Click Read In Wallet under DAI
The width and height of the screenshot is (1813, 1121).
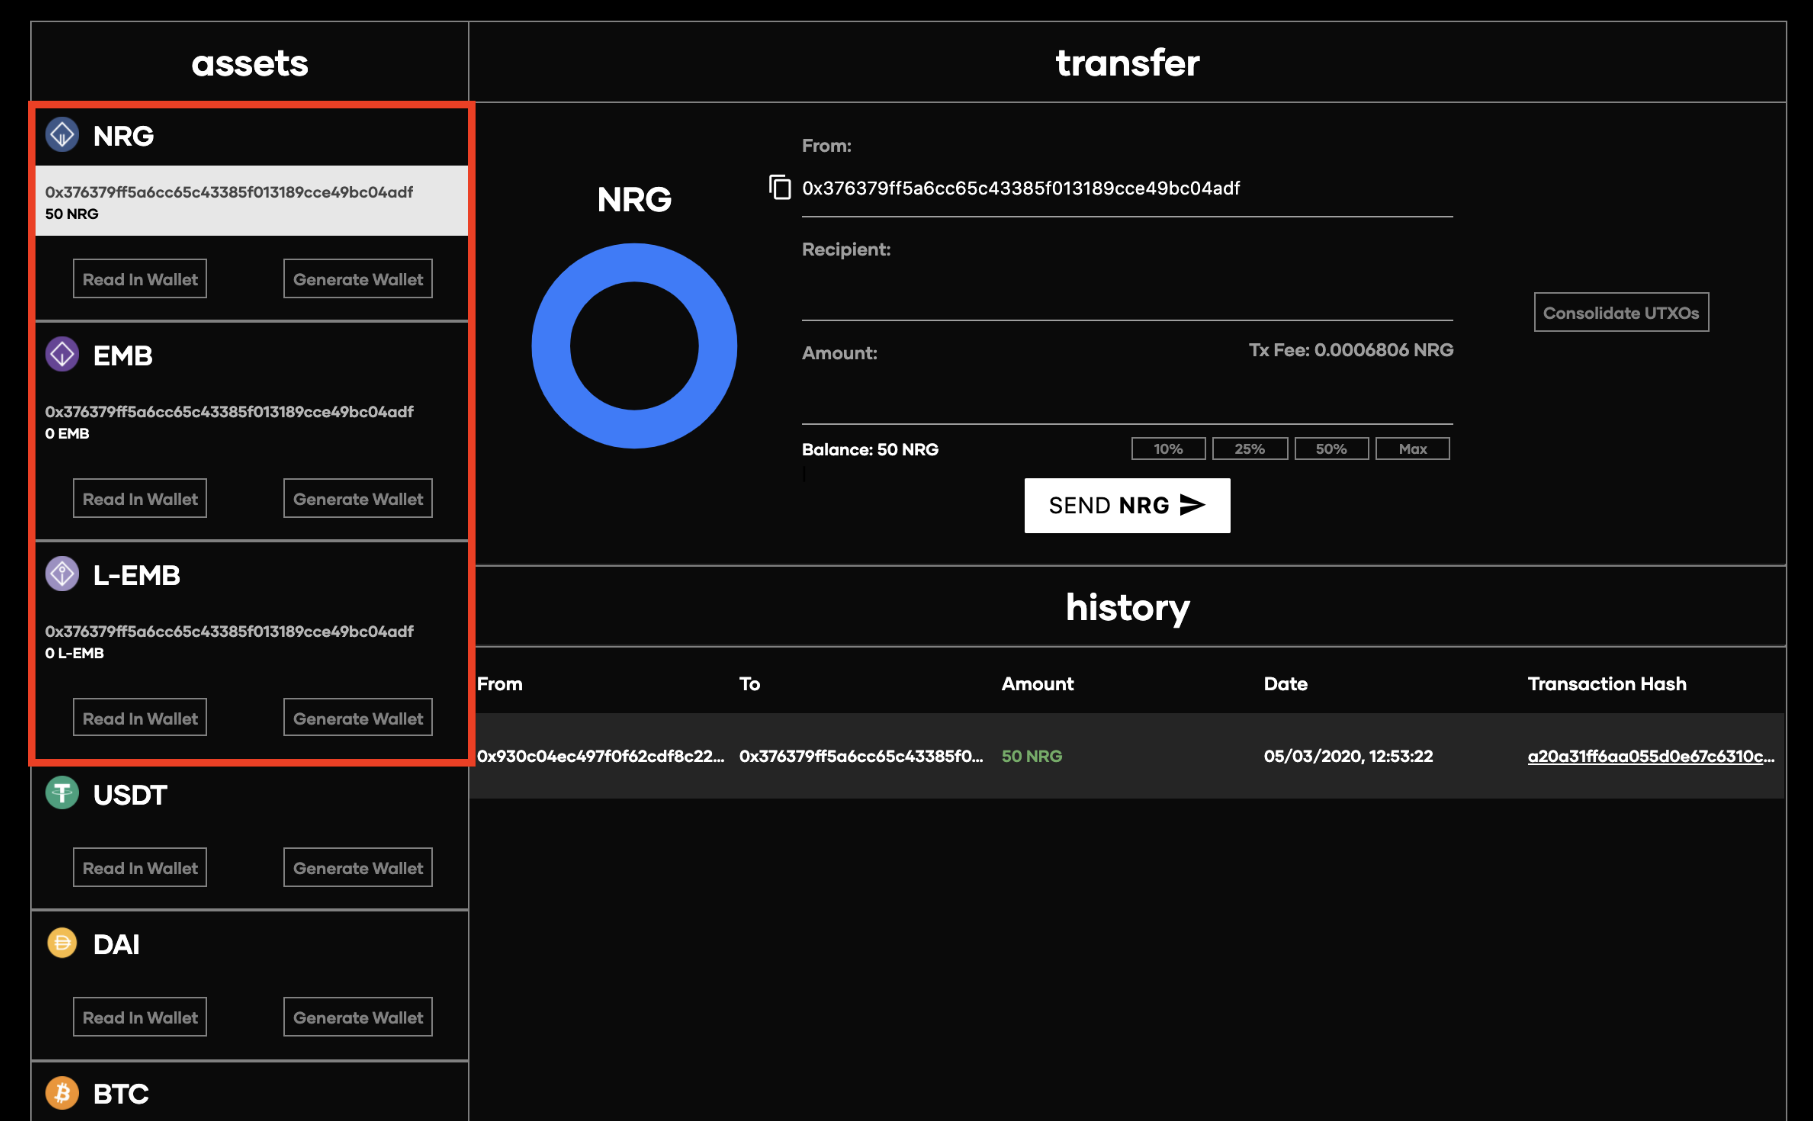pos(140,1017)
